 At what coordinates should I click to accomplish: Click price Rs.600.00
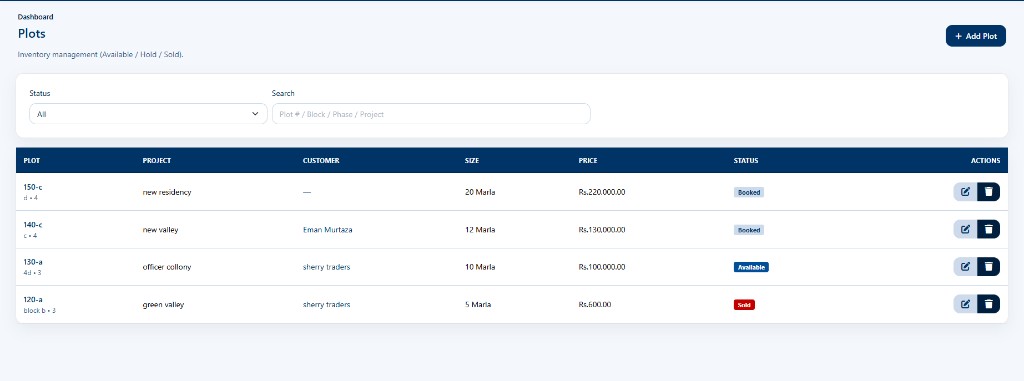pyautogui.click(x=595, y=305)
